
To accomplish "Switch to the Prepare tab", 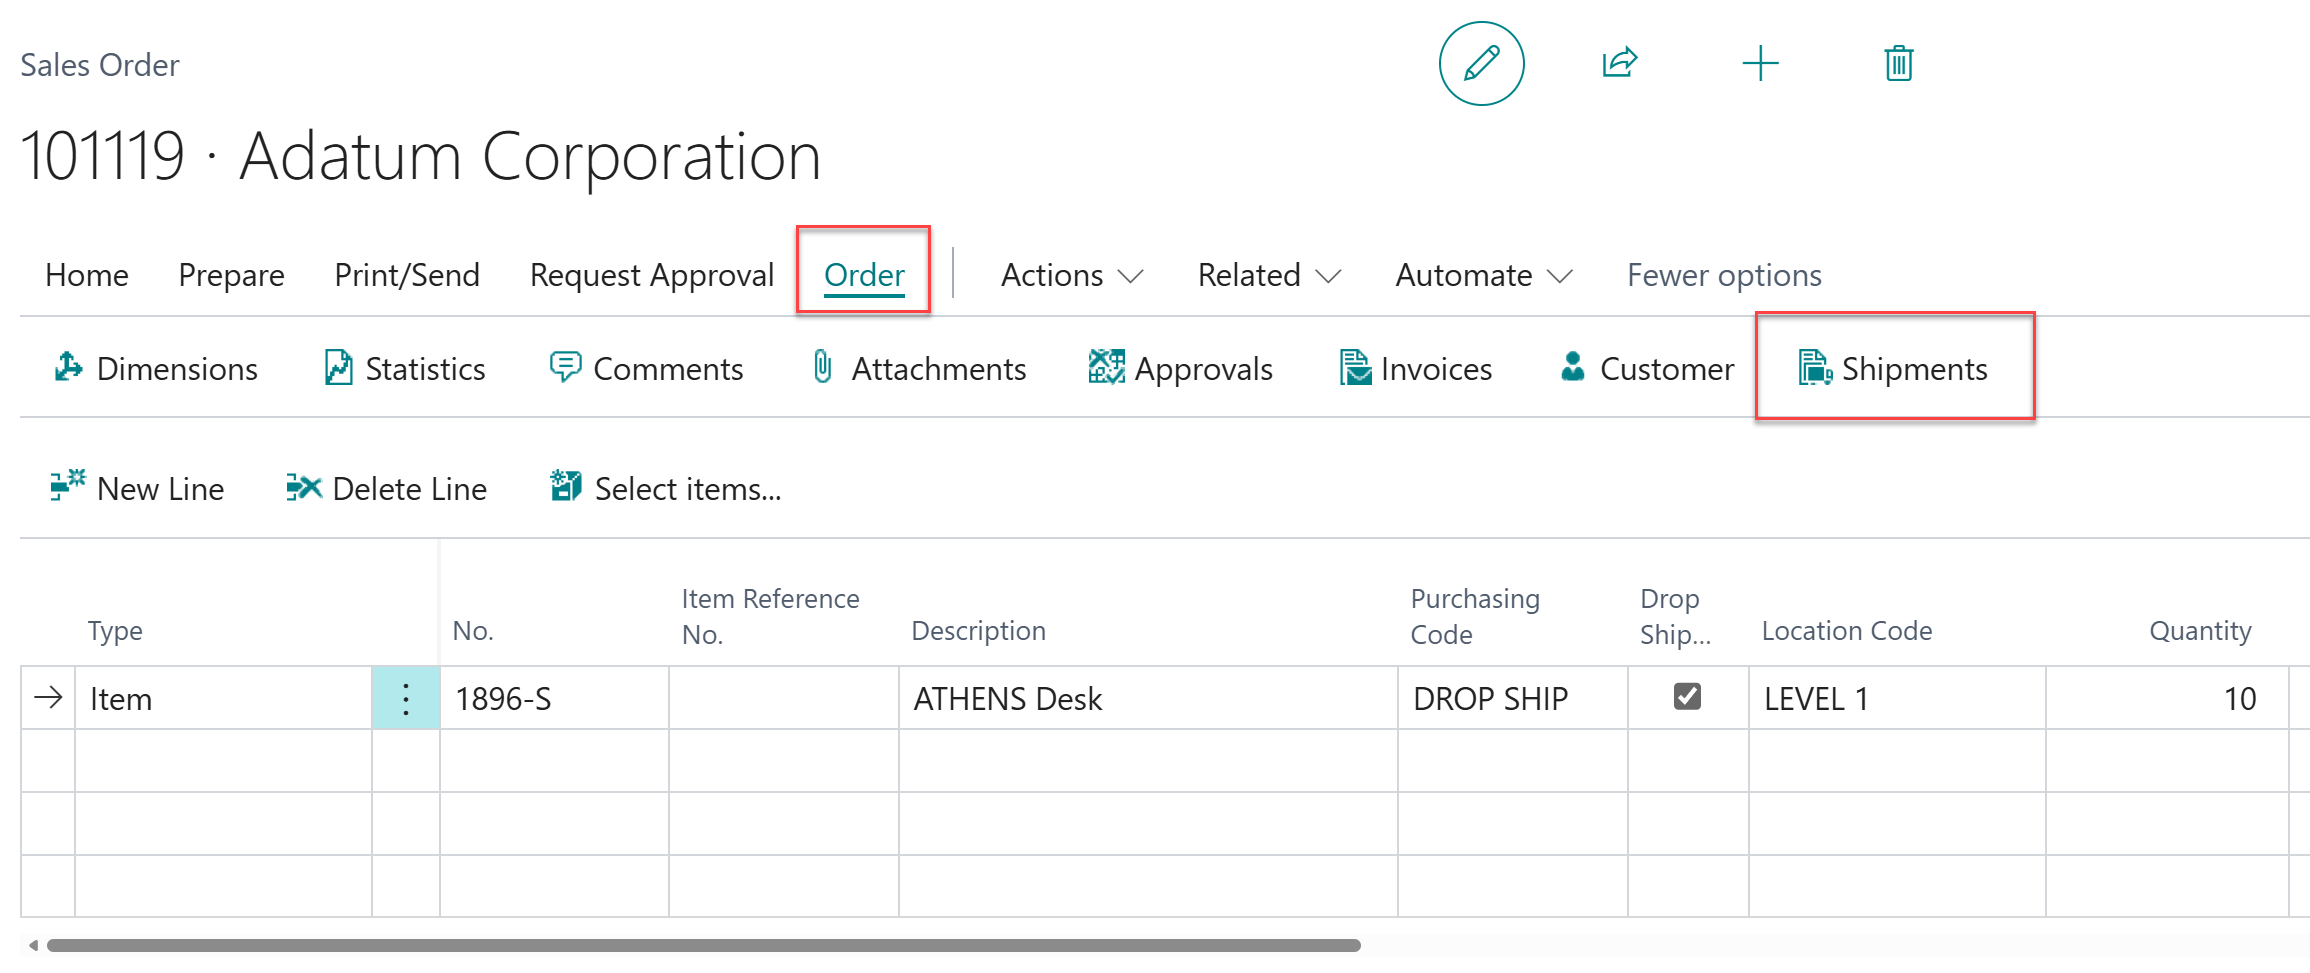I will click(x=231, y=275).
